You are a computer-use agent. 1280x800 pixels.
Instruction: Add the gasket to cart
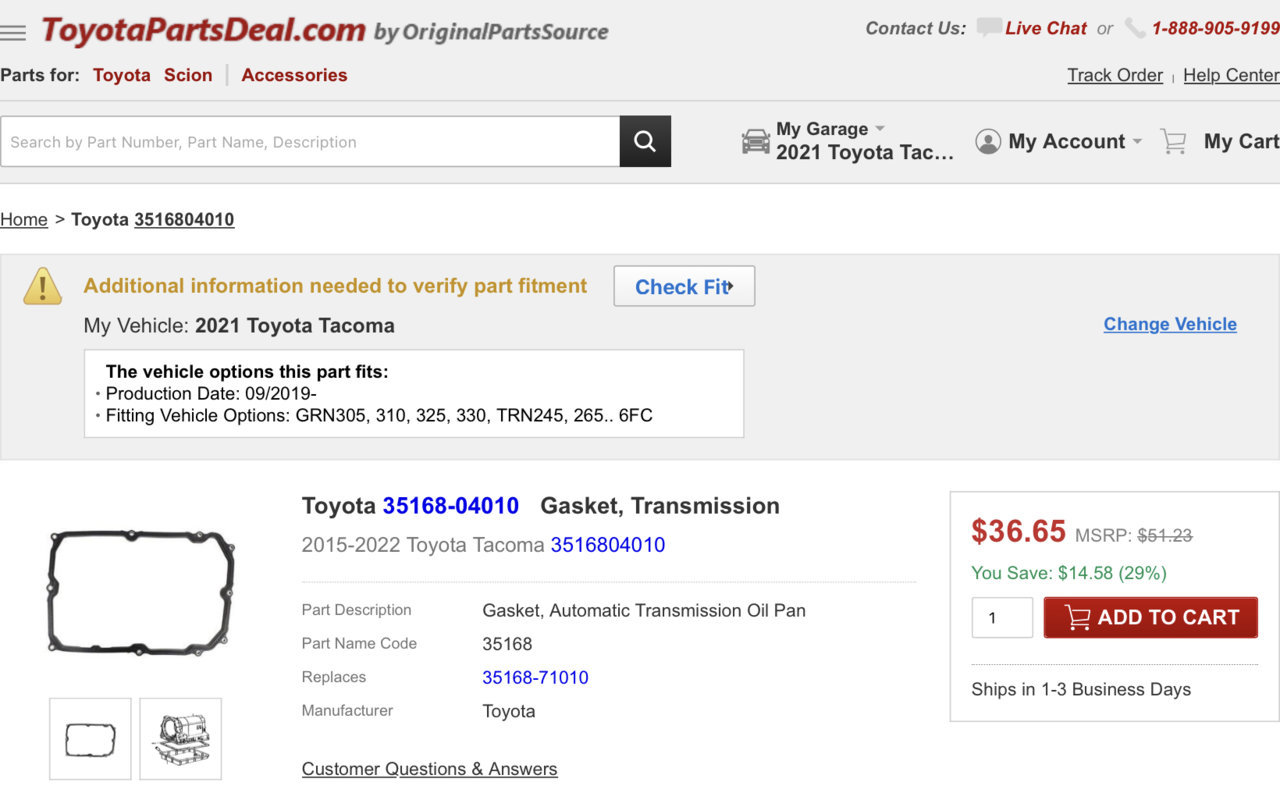tap(1151, 618)
